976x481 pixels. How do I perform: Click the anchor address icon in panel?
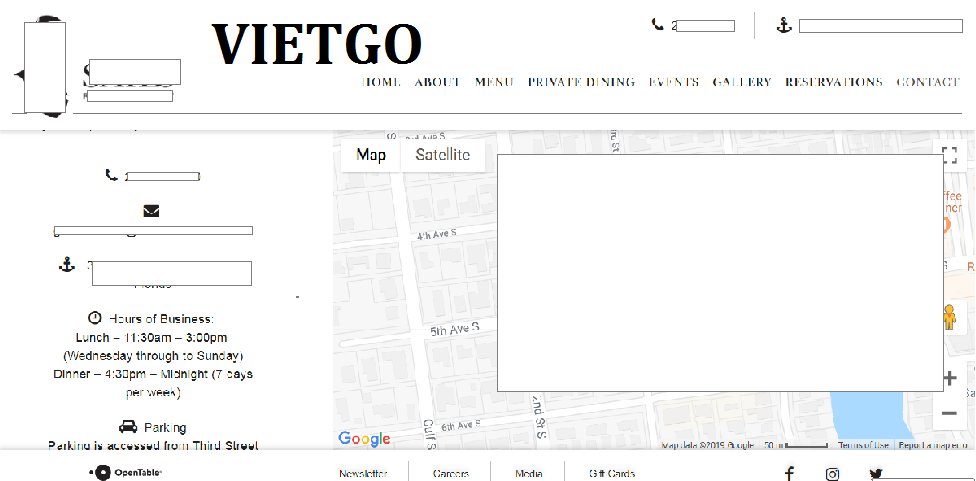click(67, 264)
